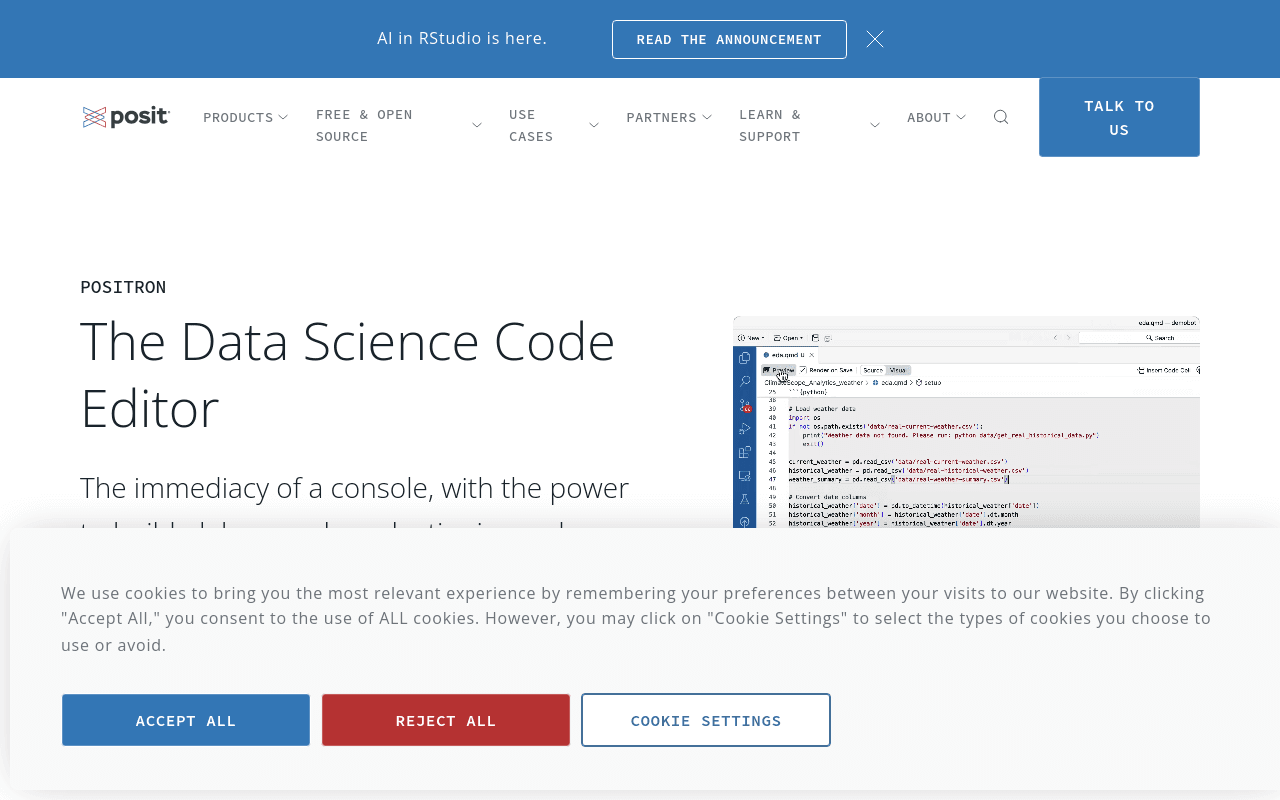1280x800 pixels.
Task: Switch editor to Source mode
Action: click(x=873, y=370)
